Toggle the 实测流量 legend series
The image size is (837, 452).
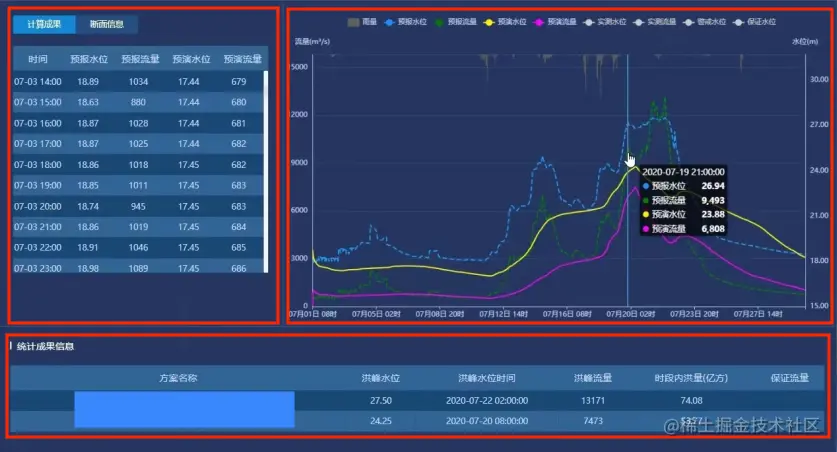click(655, 22)
